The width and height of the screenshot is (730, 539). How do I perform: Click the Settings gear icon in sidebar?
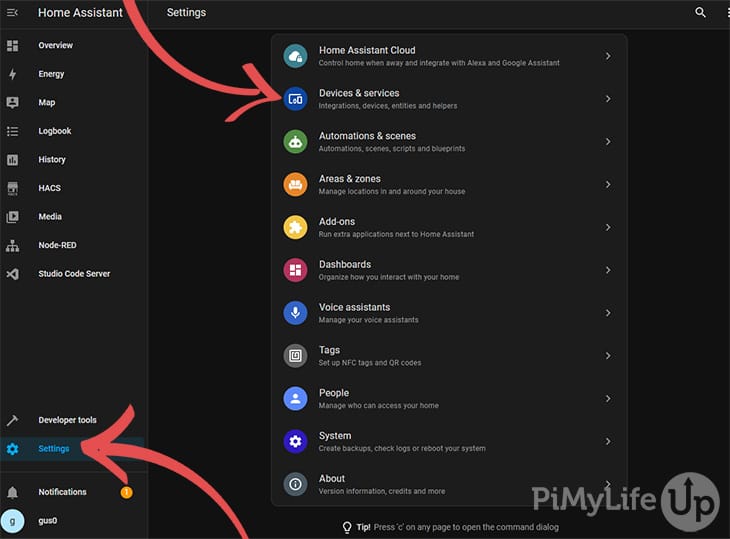click(13, 449)
